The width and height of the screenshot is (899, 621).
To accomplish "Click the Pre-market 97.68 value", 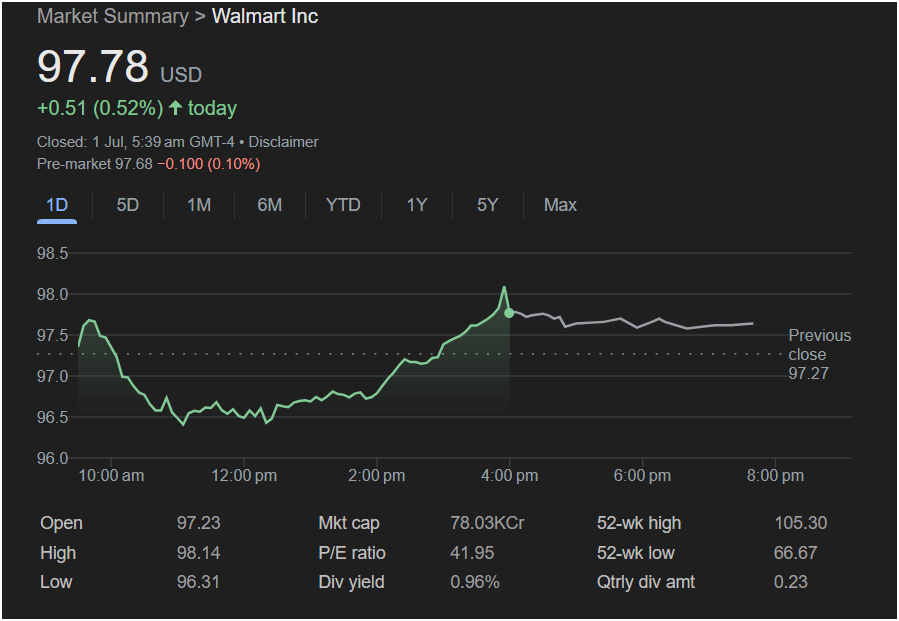I will [x=95, y=164].
